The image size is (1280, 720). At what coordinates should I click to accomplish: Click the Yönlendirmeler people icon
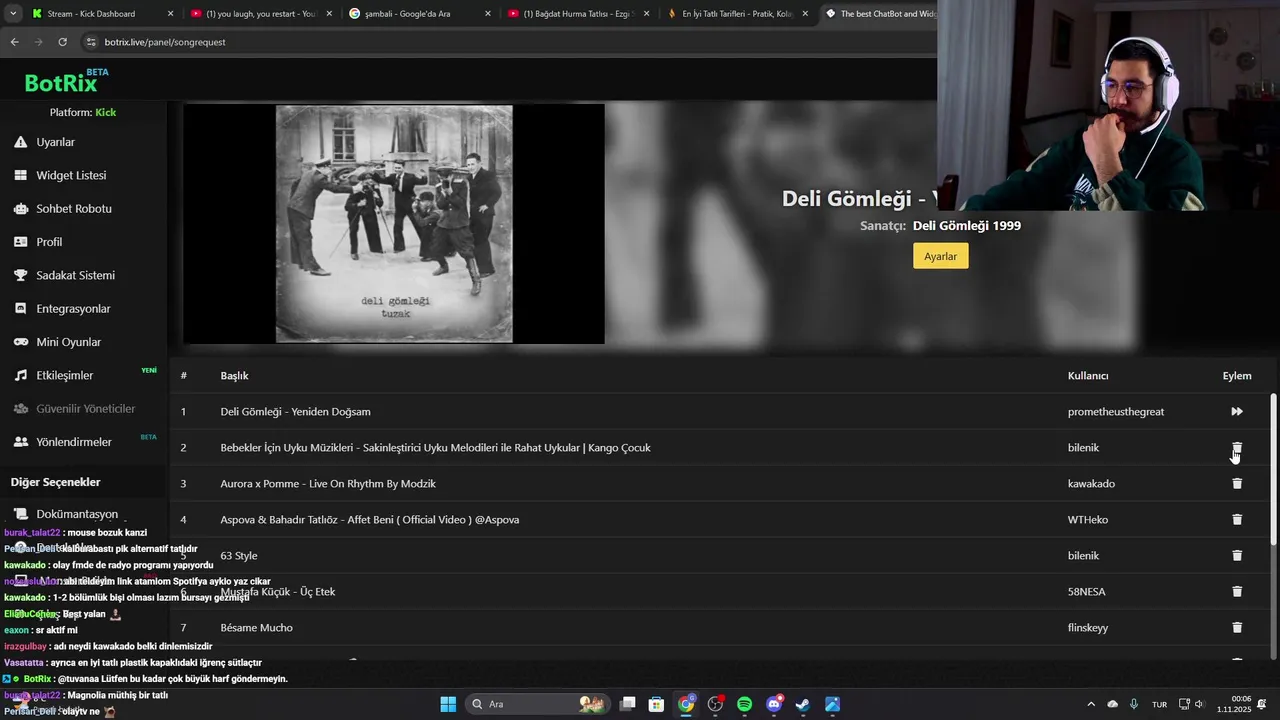20,442
